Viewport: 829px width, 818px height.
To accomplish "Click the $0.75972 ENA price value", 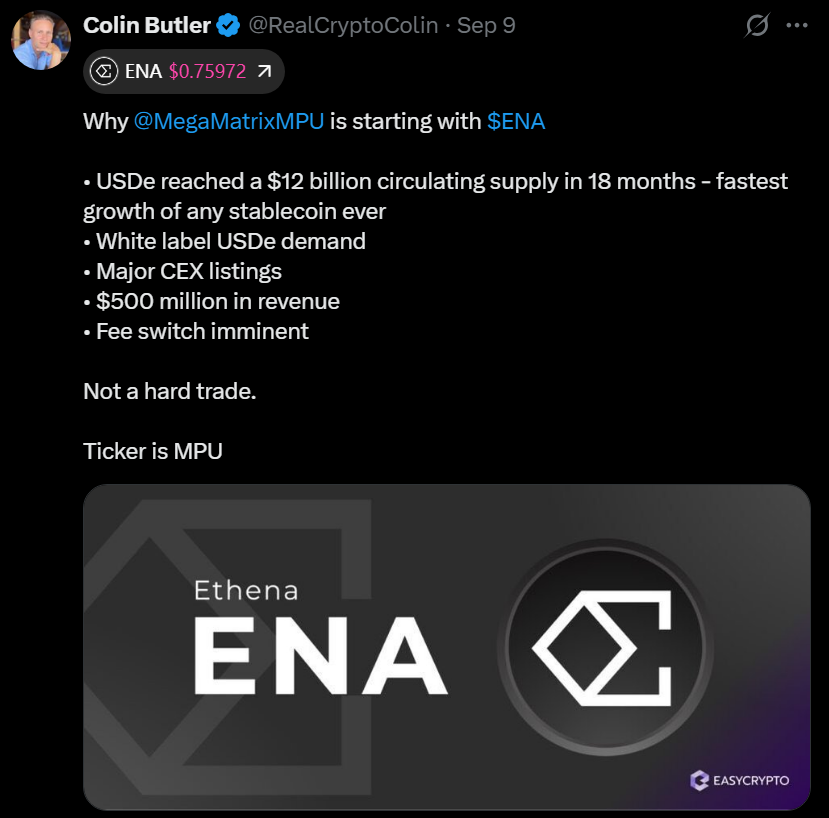I will point(207,71).
